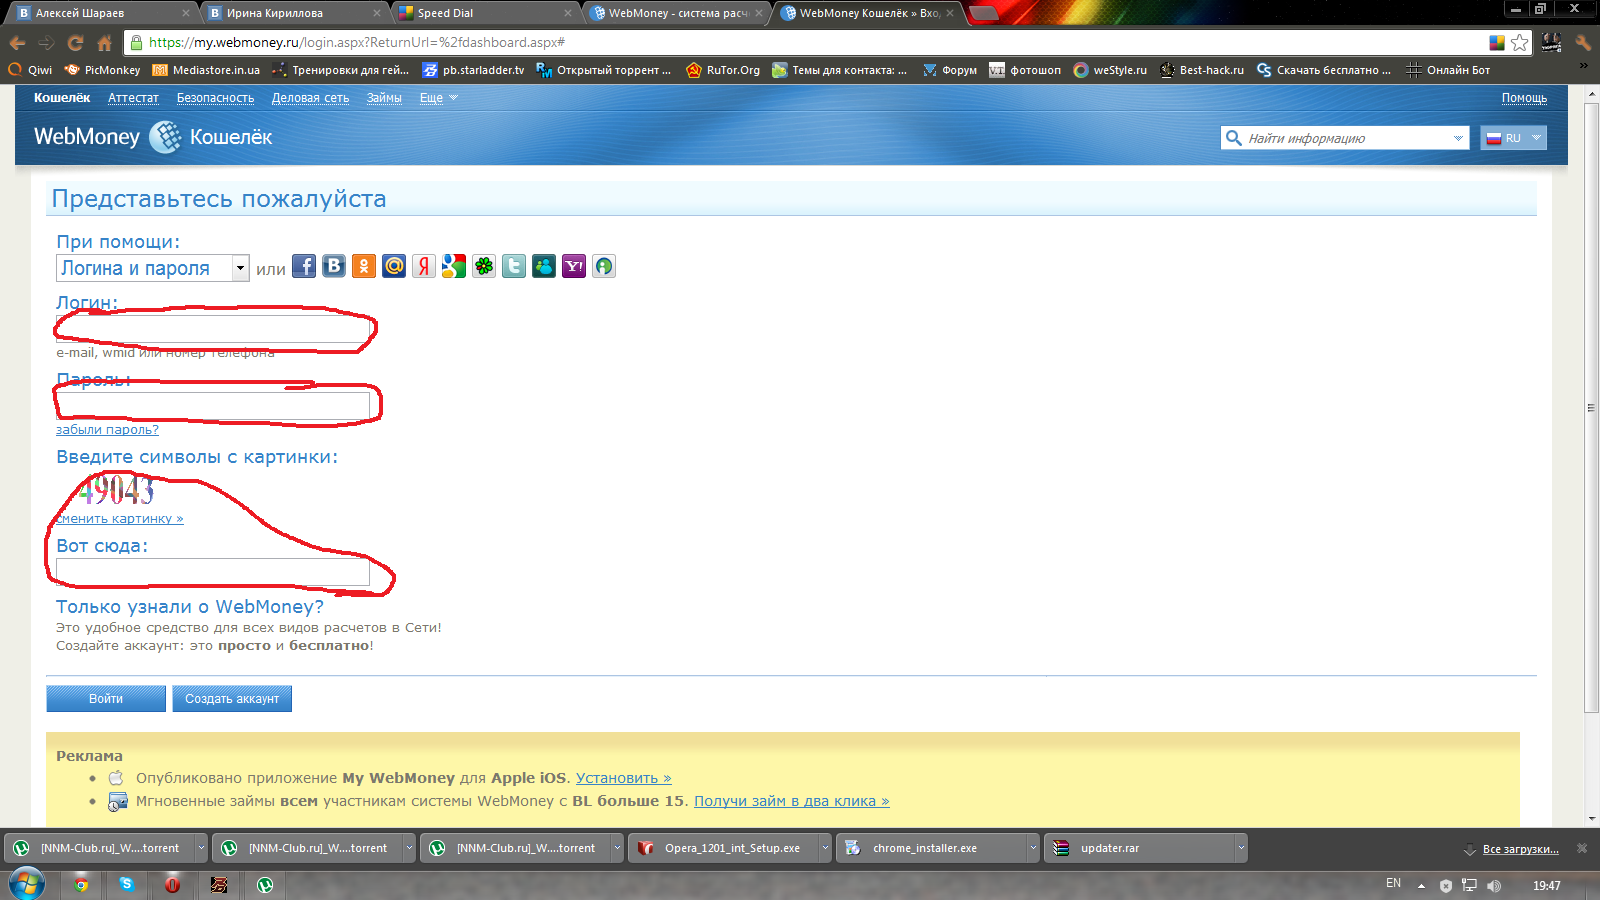Click the browser address bar URL

pos(357,43)
